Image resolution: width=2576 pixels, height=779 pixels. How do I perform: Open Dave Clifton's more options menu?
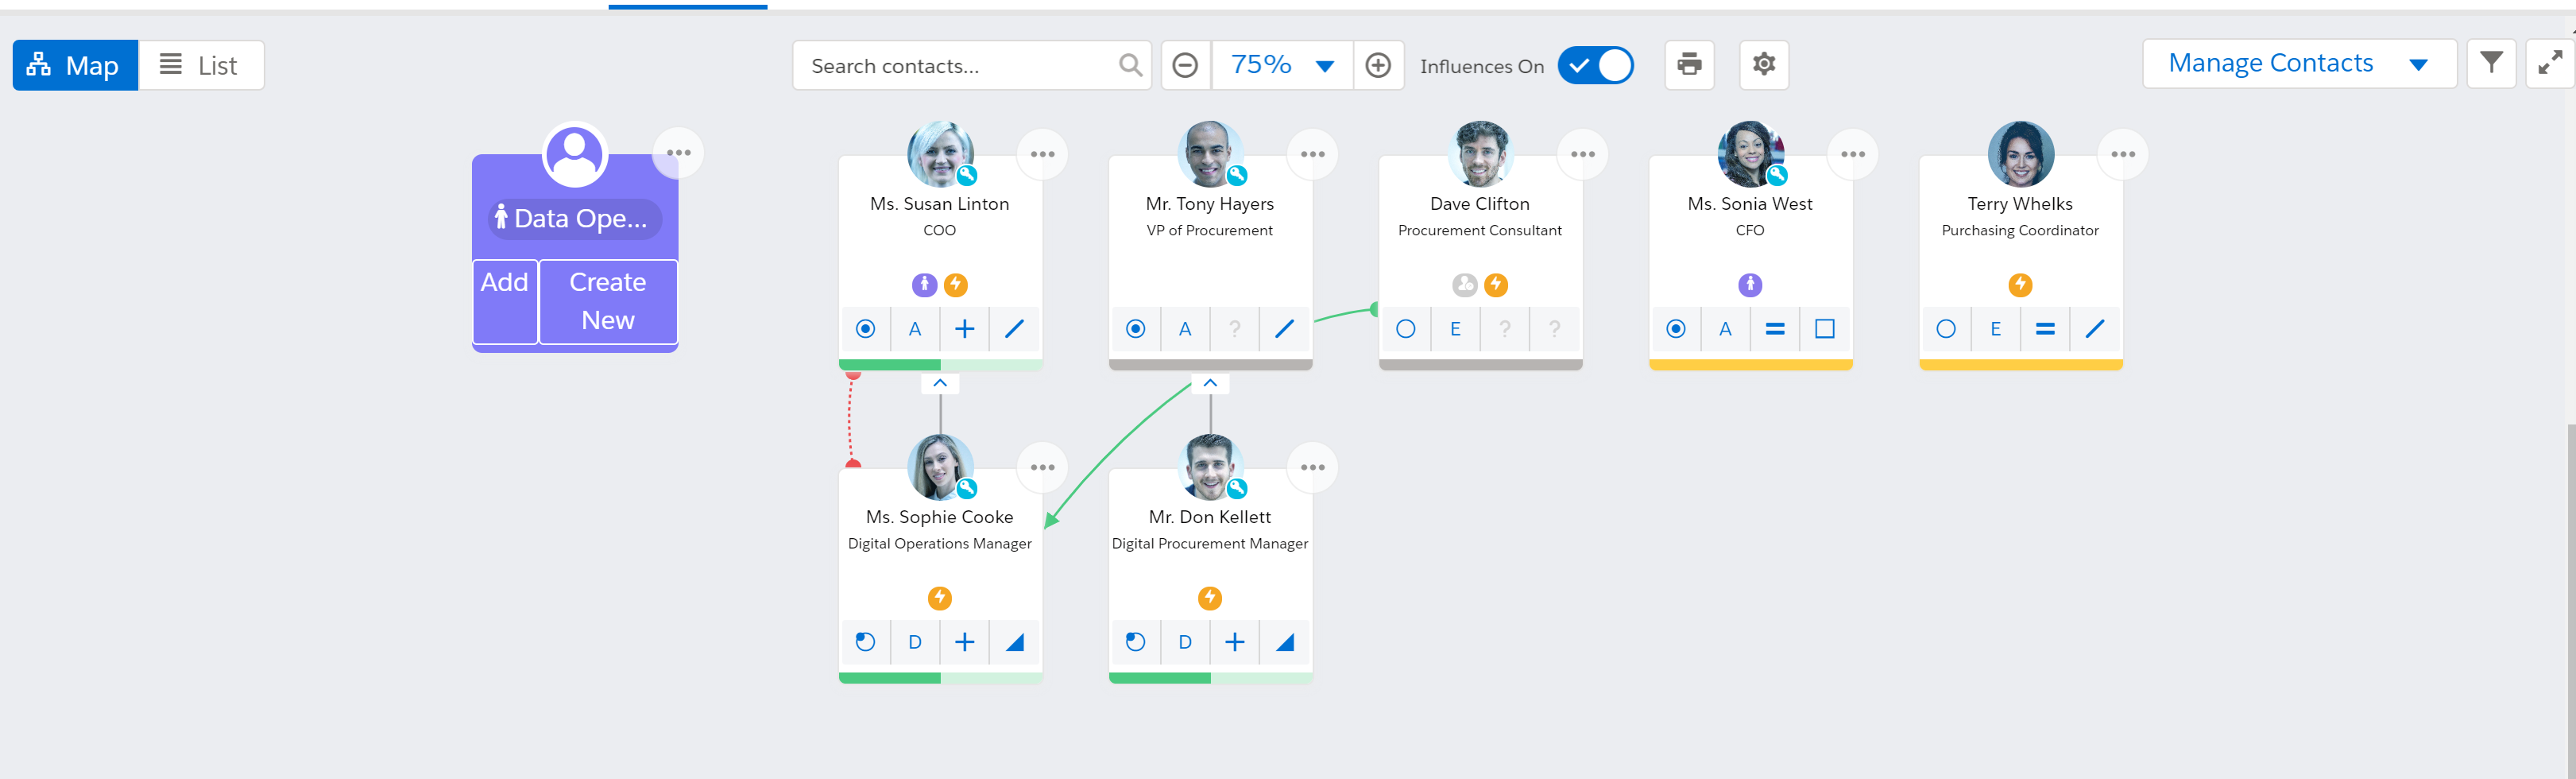click(1582, 154)
